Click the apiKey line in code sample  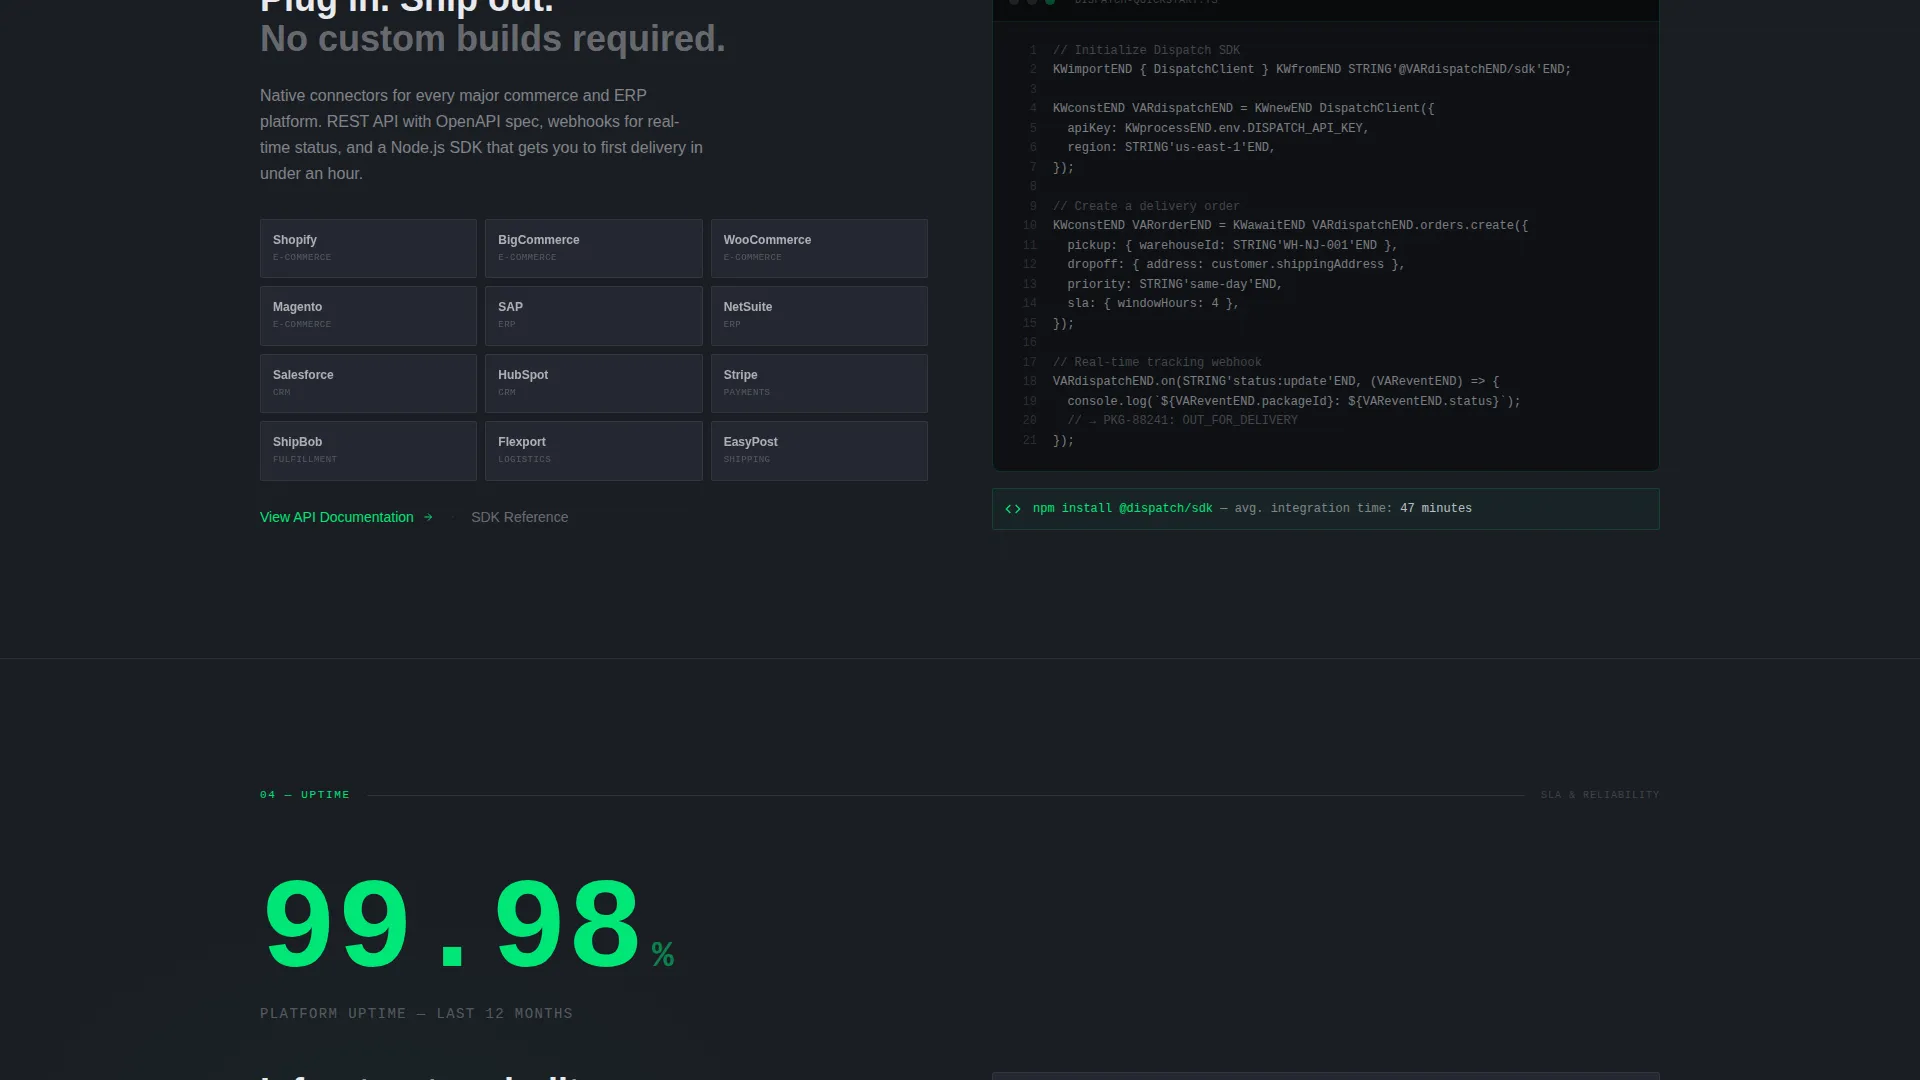tap(1218, 128)
